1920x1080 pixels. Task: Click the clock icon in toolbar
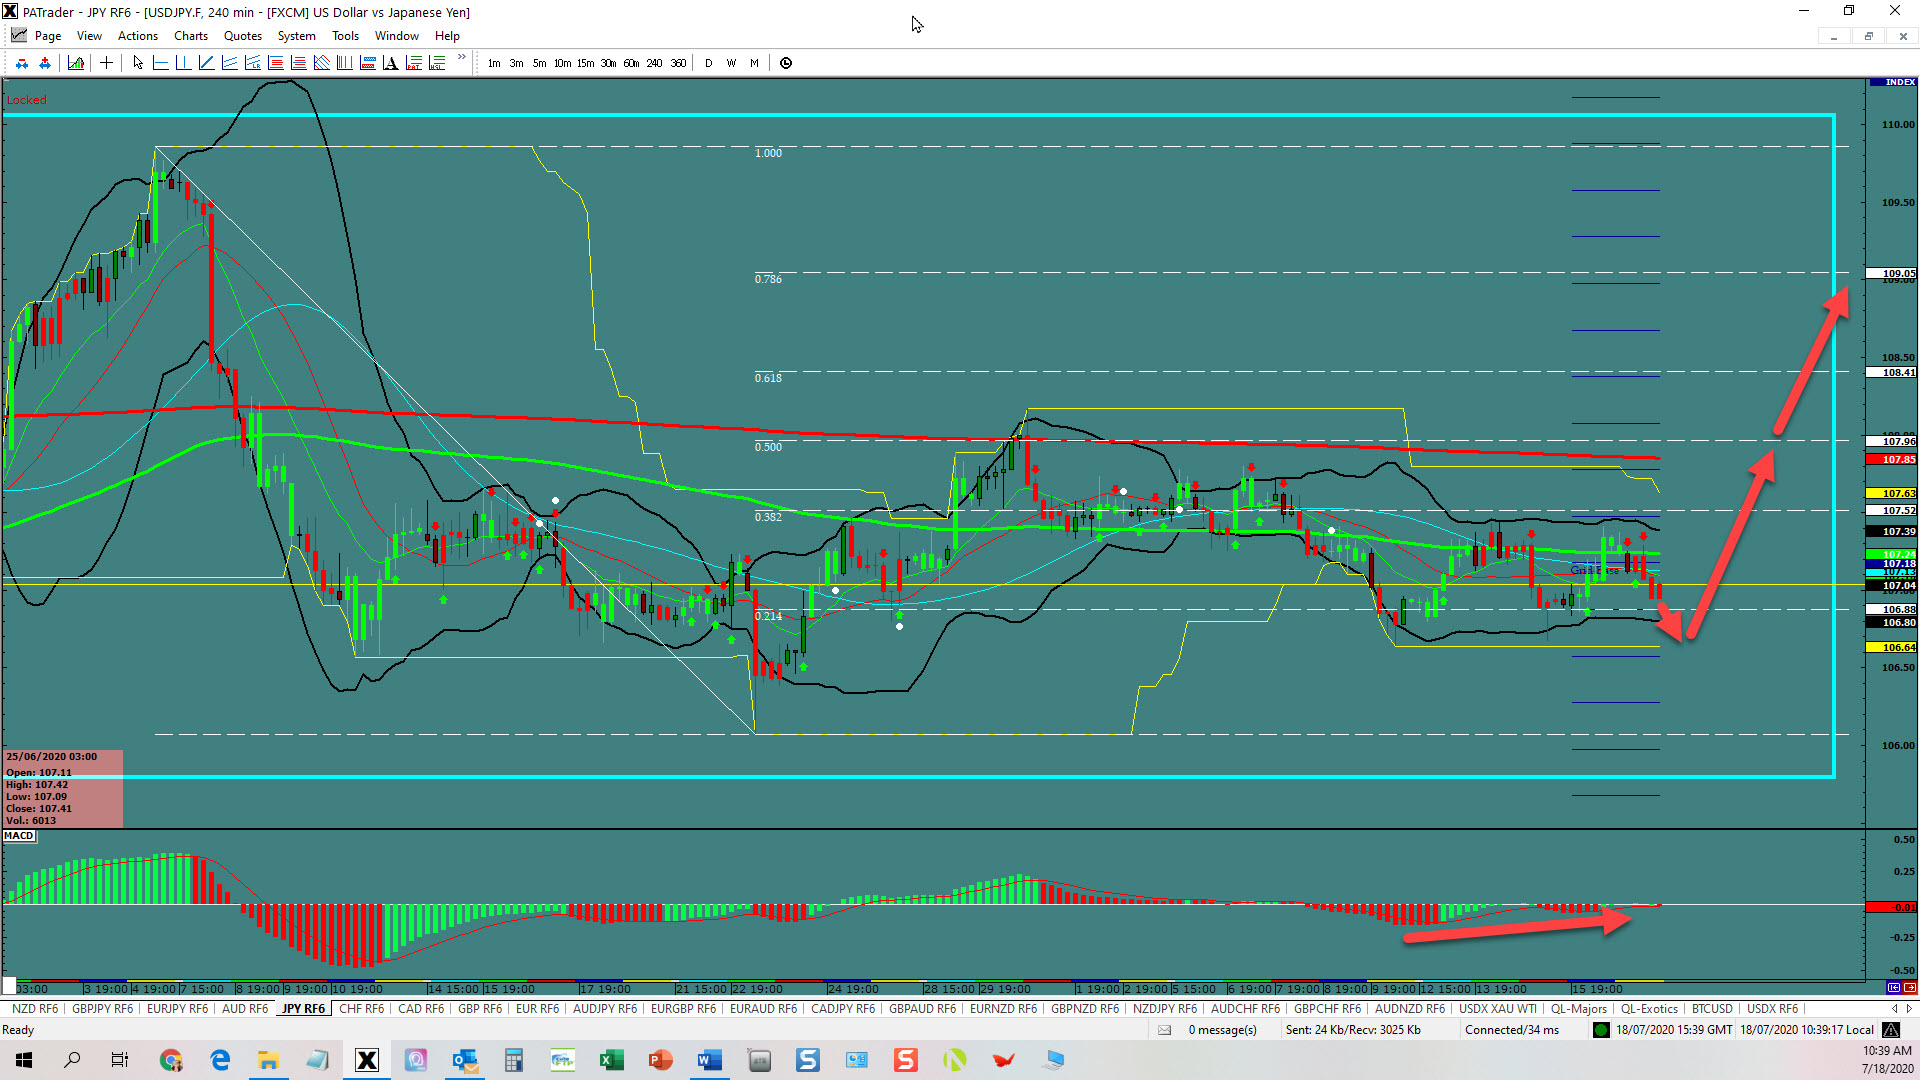pyautogui.click(x=786, y=63)
